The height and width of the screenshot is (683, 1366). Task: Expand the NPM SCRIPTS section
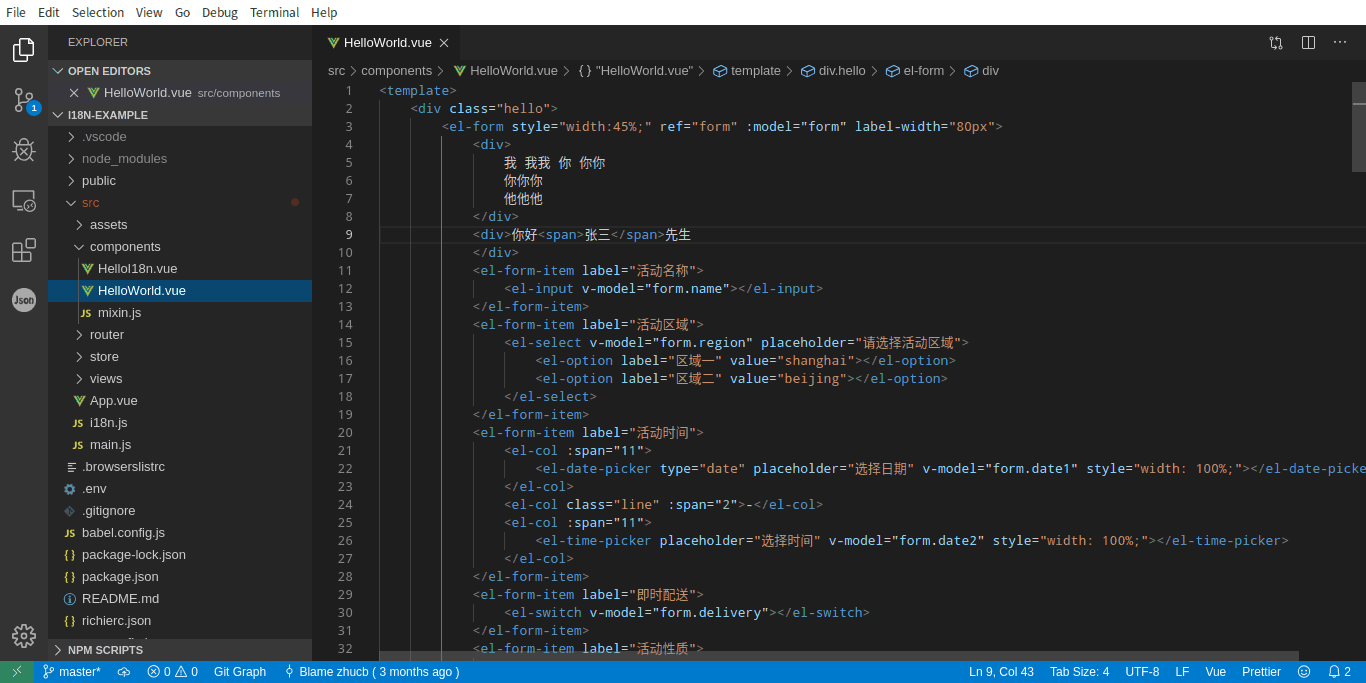[105, 650]
